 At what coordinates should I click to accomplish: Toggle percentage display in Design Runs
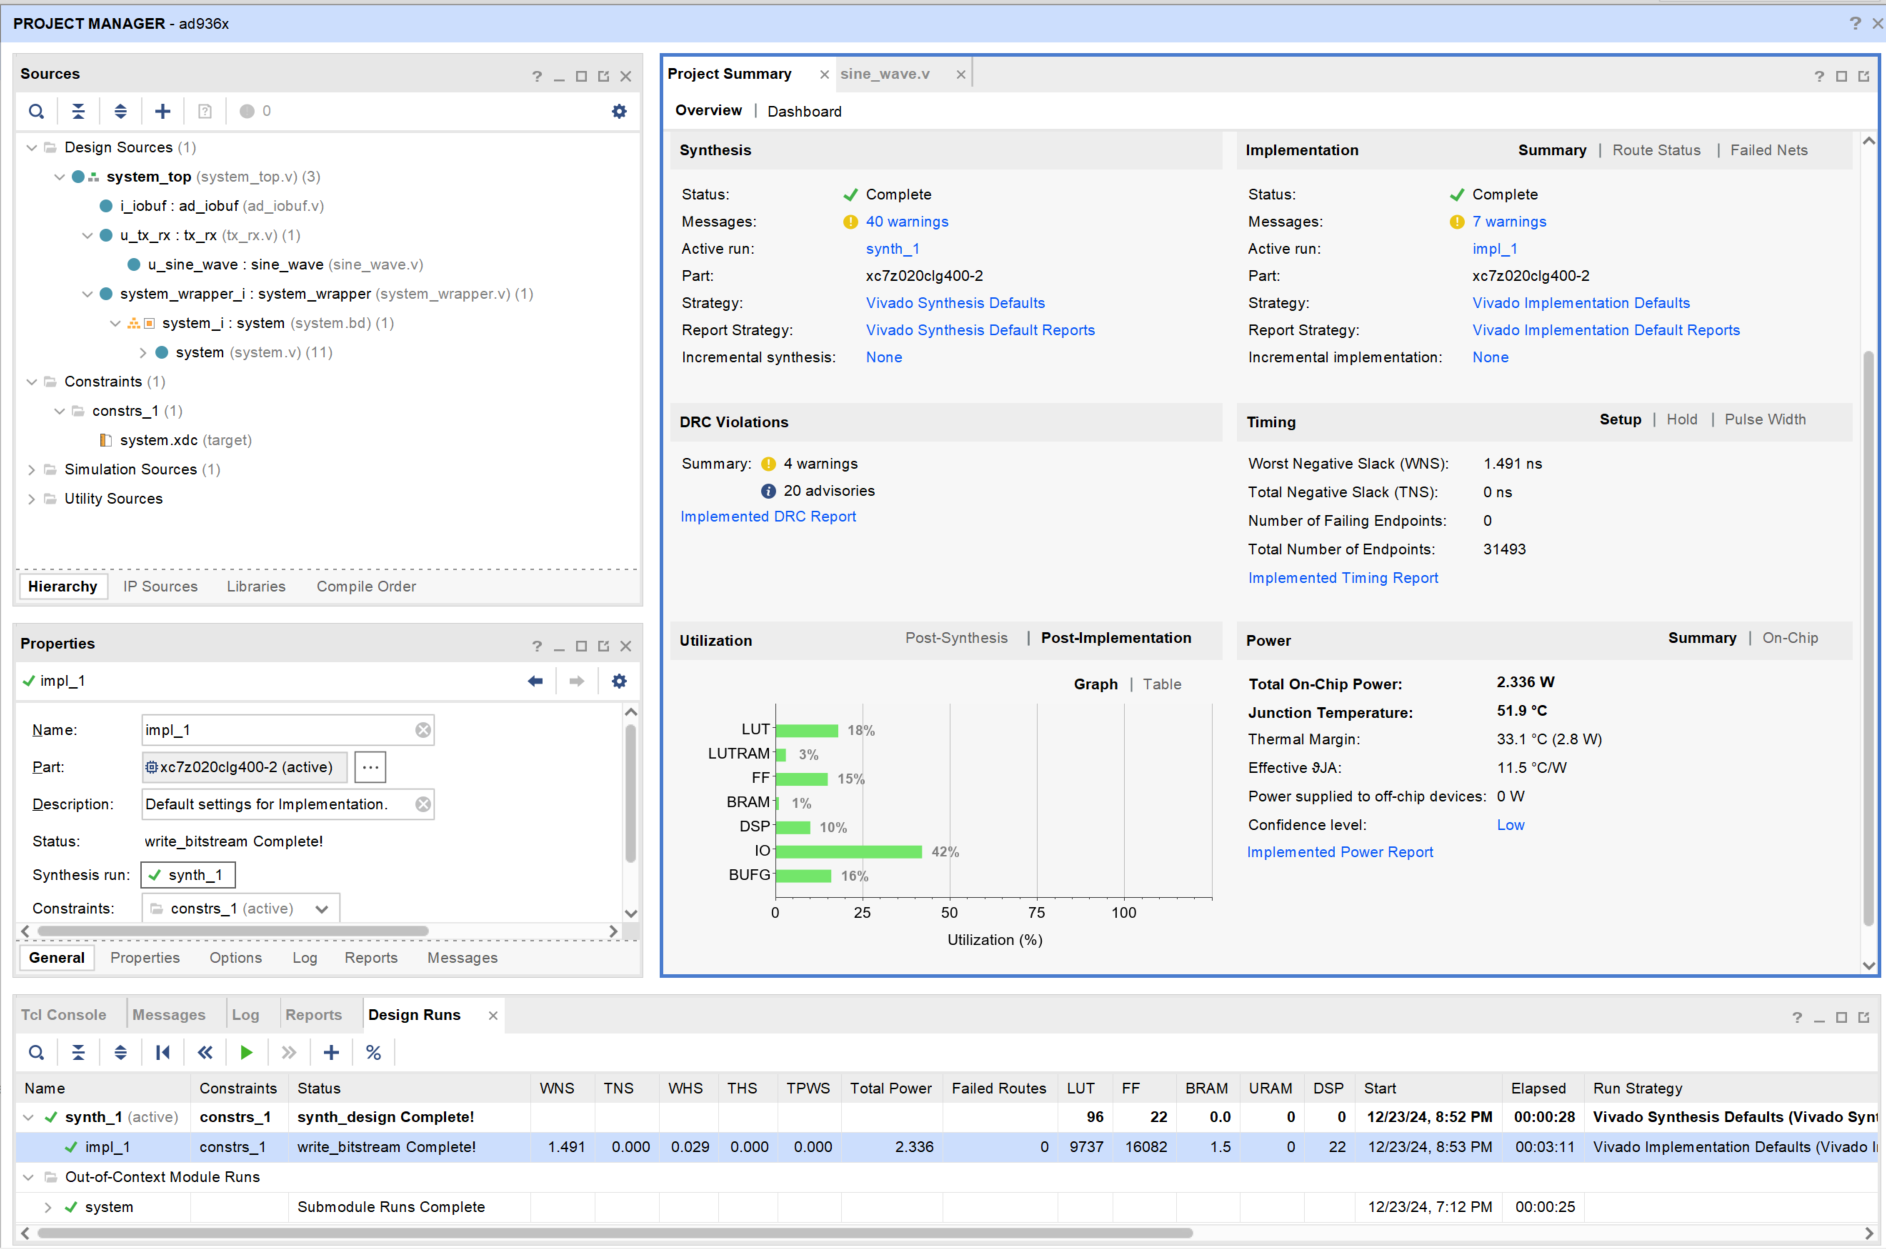(373, 1052)
